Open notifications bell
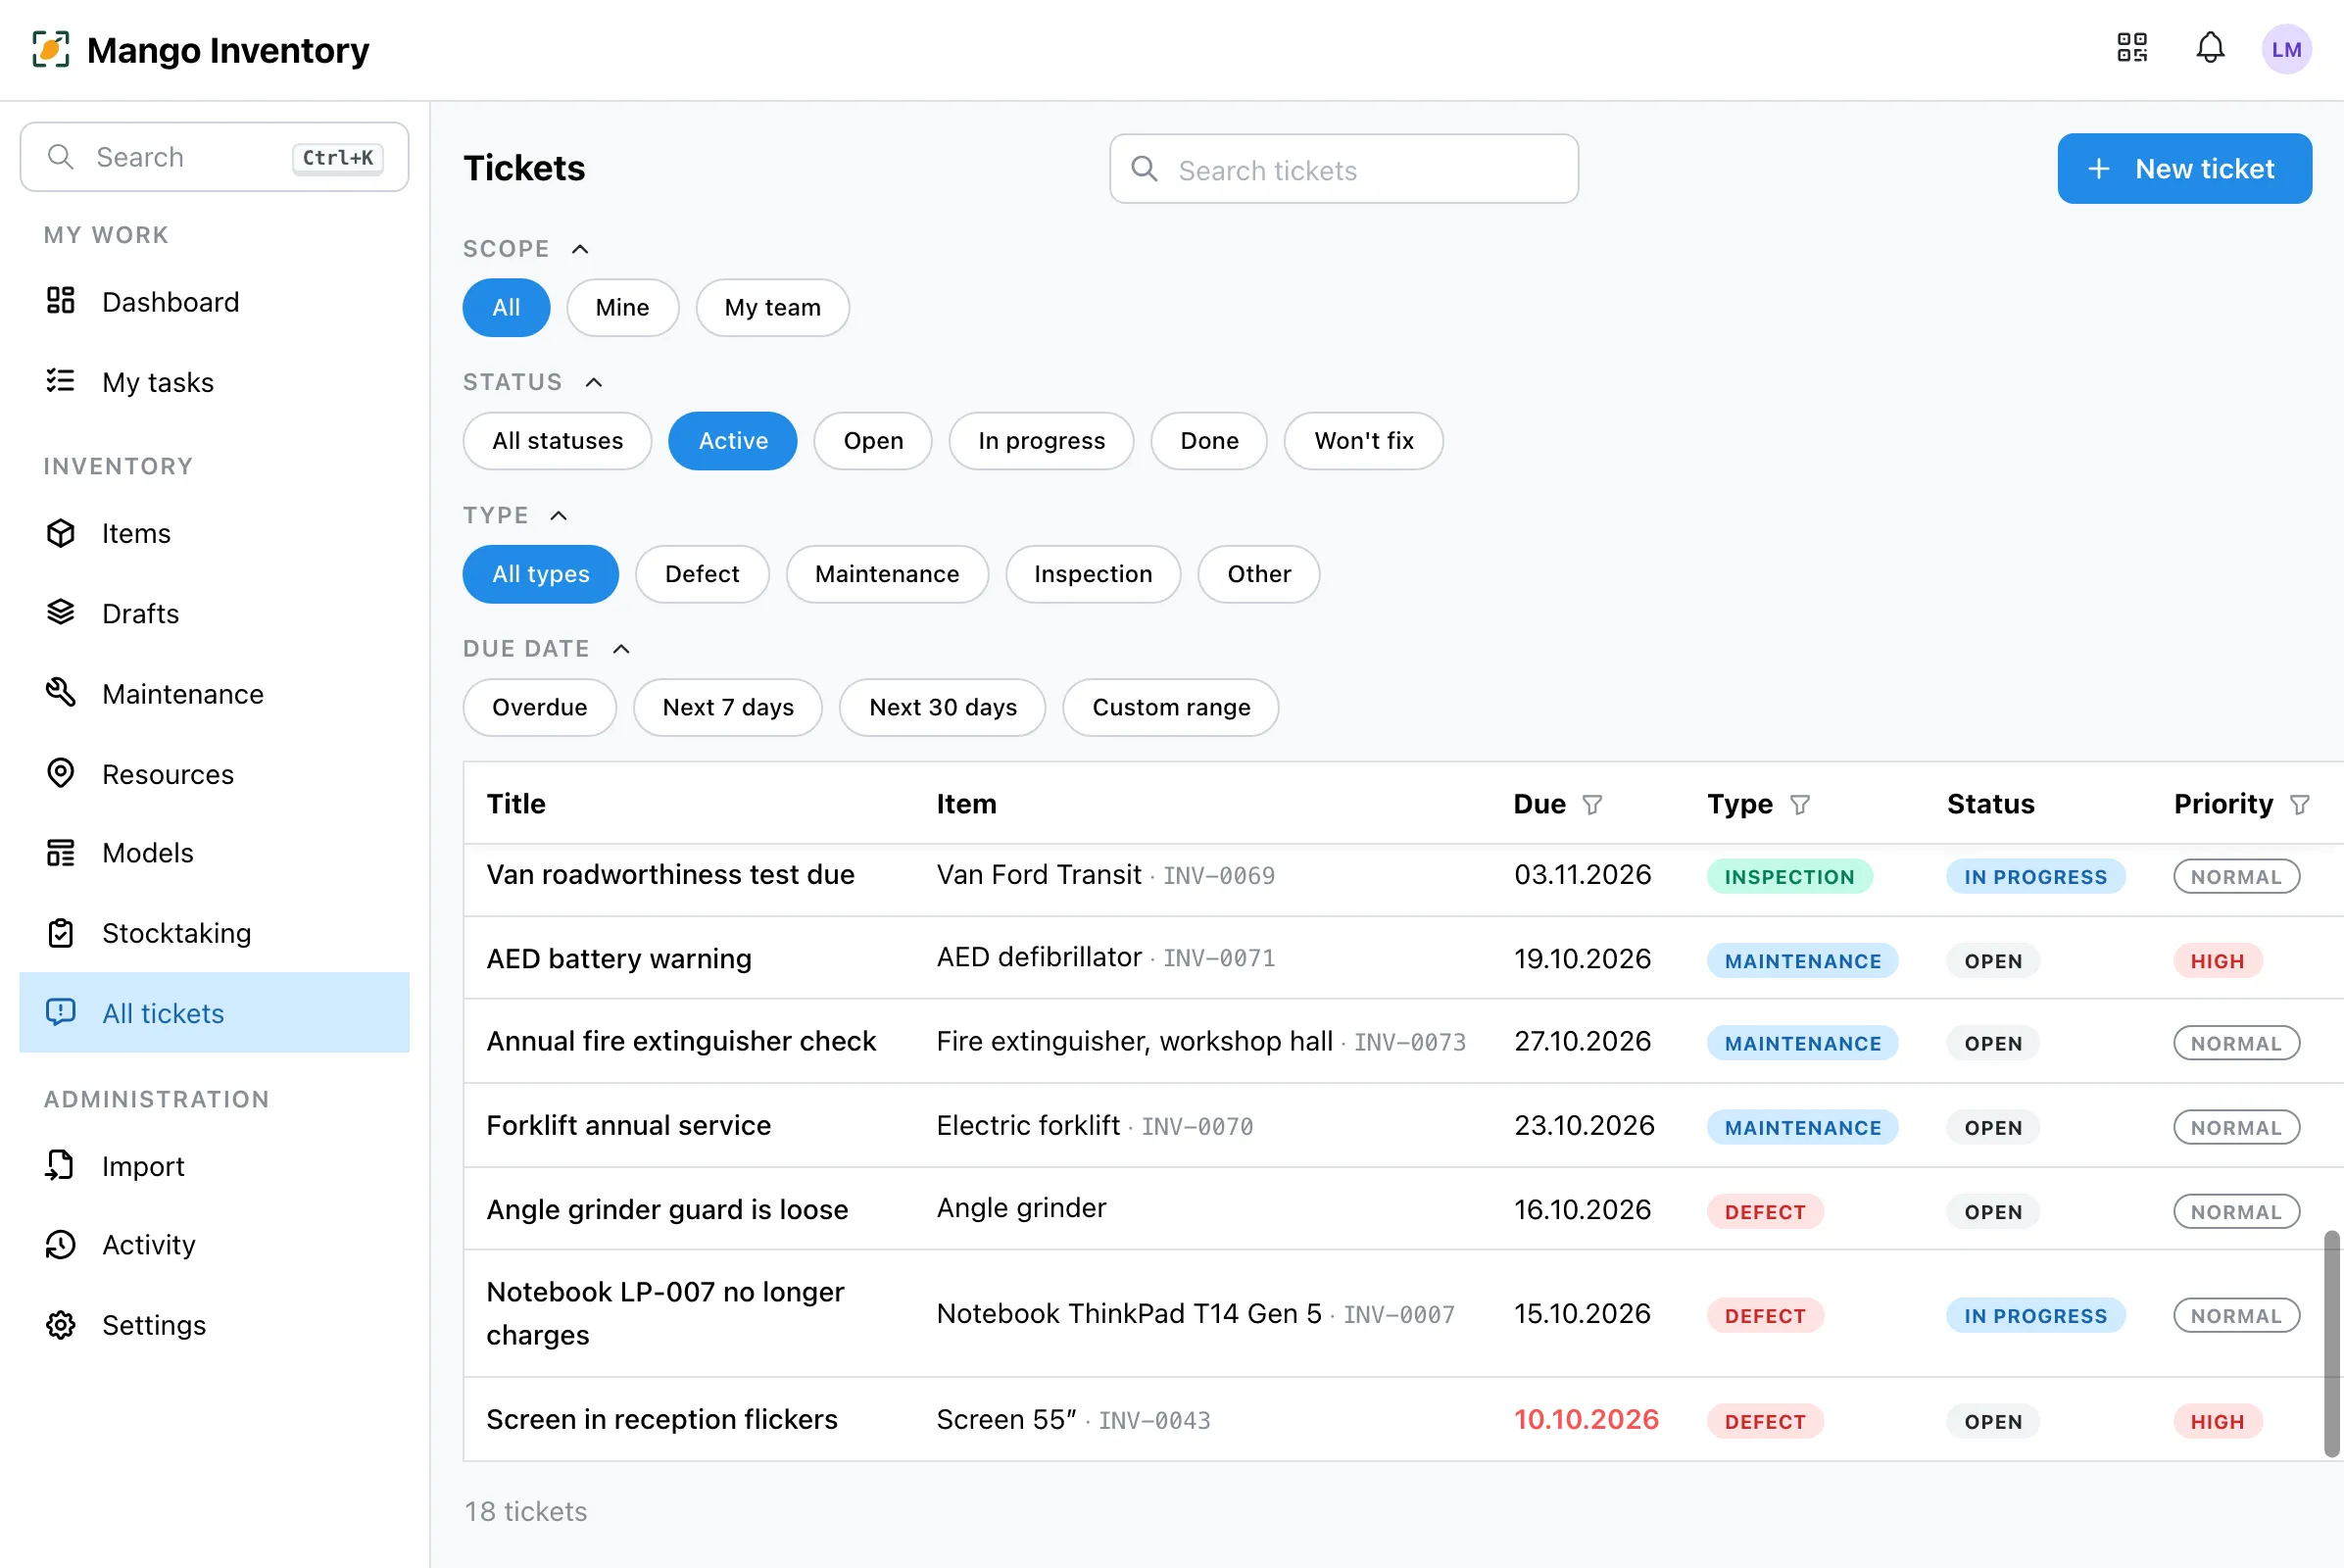Viewport: 2344px width, 1568px height. click(2210, 48)
